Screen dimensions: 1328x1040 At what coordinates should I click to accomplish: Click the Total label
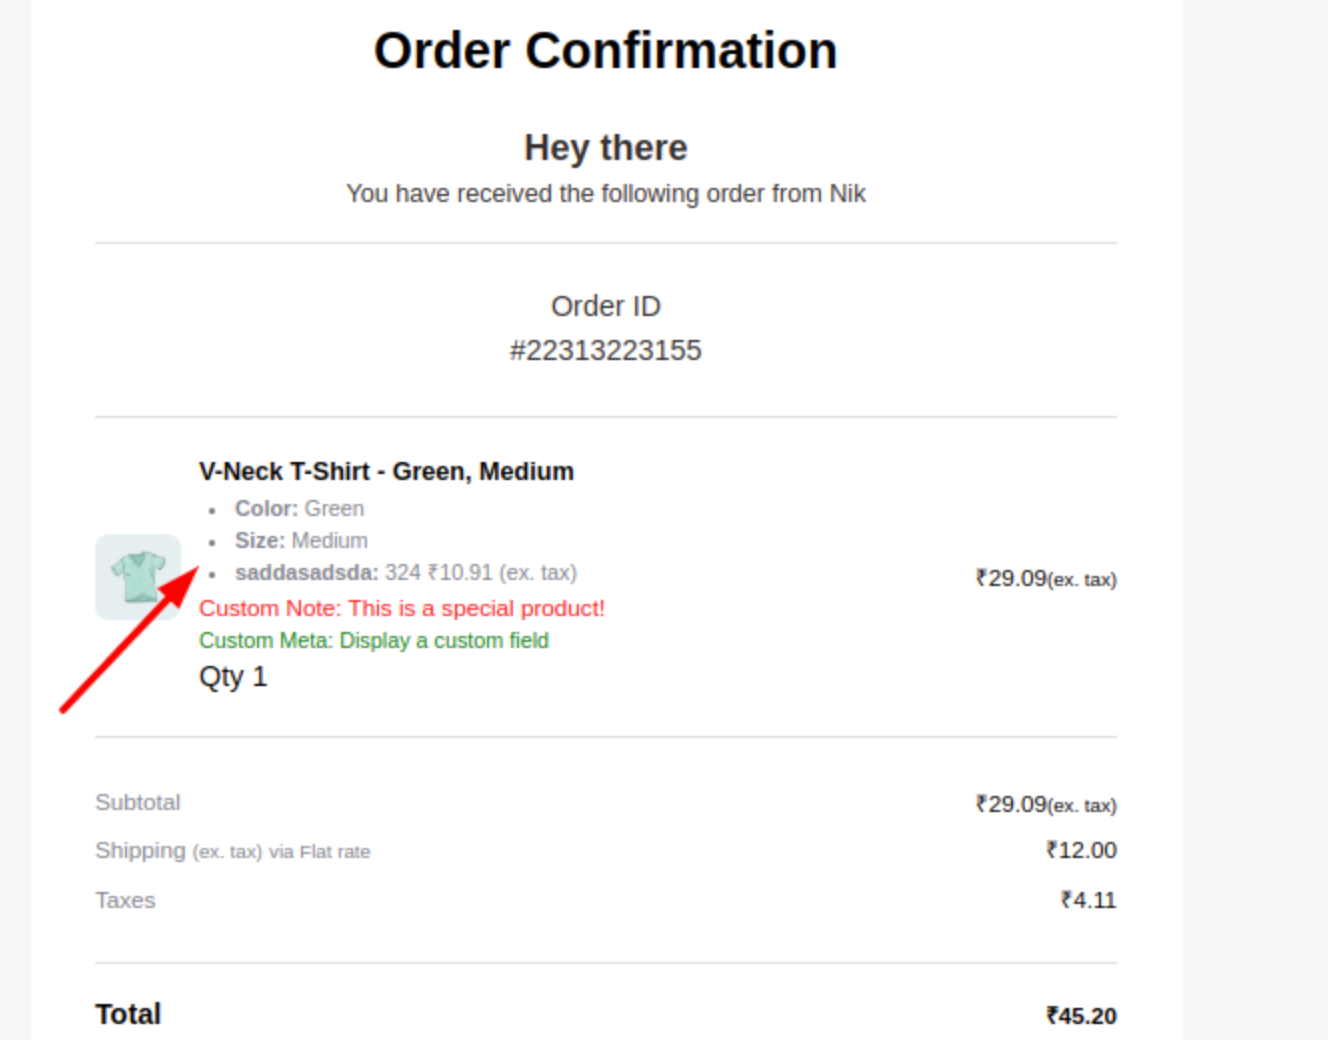tap(128, 1014)
